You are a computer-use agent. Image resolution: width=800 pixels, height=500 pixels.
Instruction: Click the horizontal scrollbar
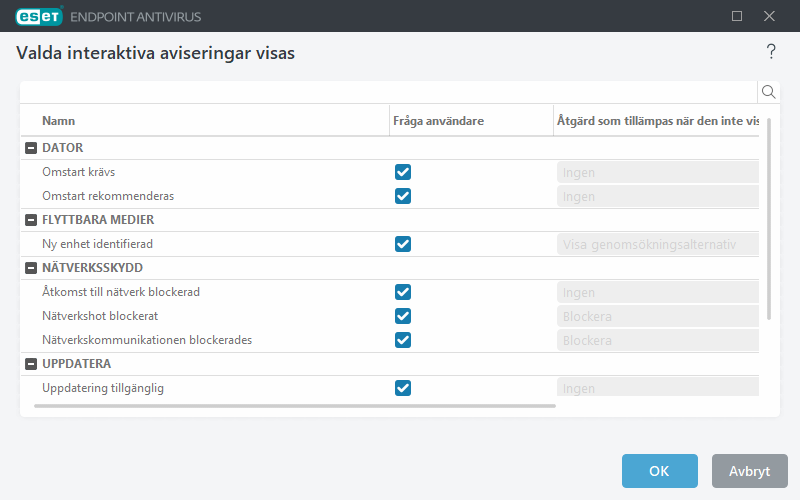[294, 406]
